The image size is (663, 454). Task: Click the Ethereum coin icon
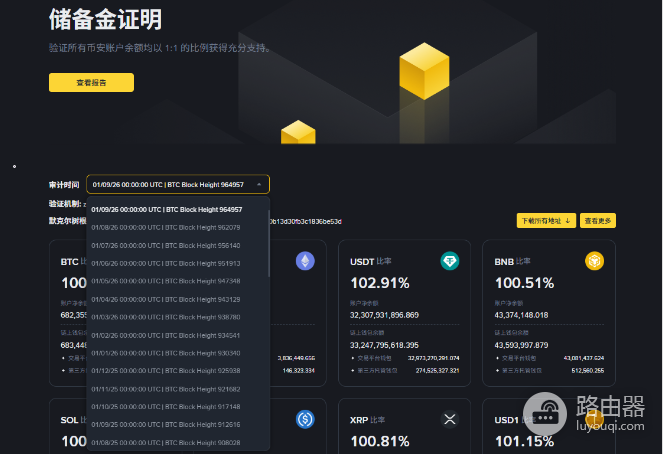[x=305, y=261]
